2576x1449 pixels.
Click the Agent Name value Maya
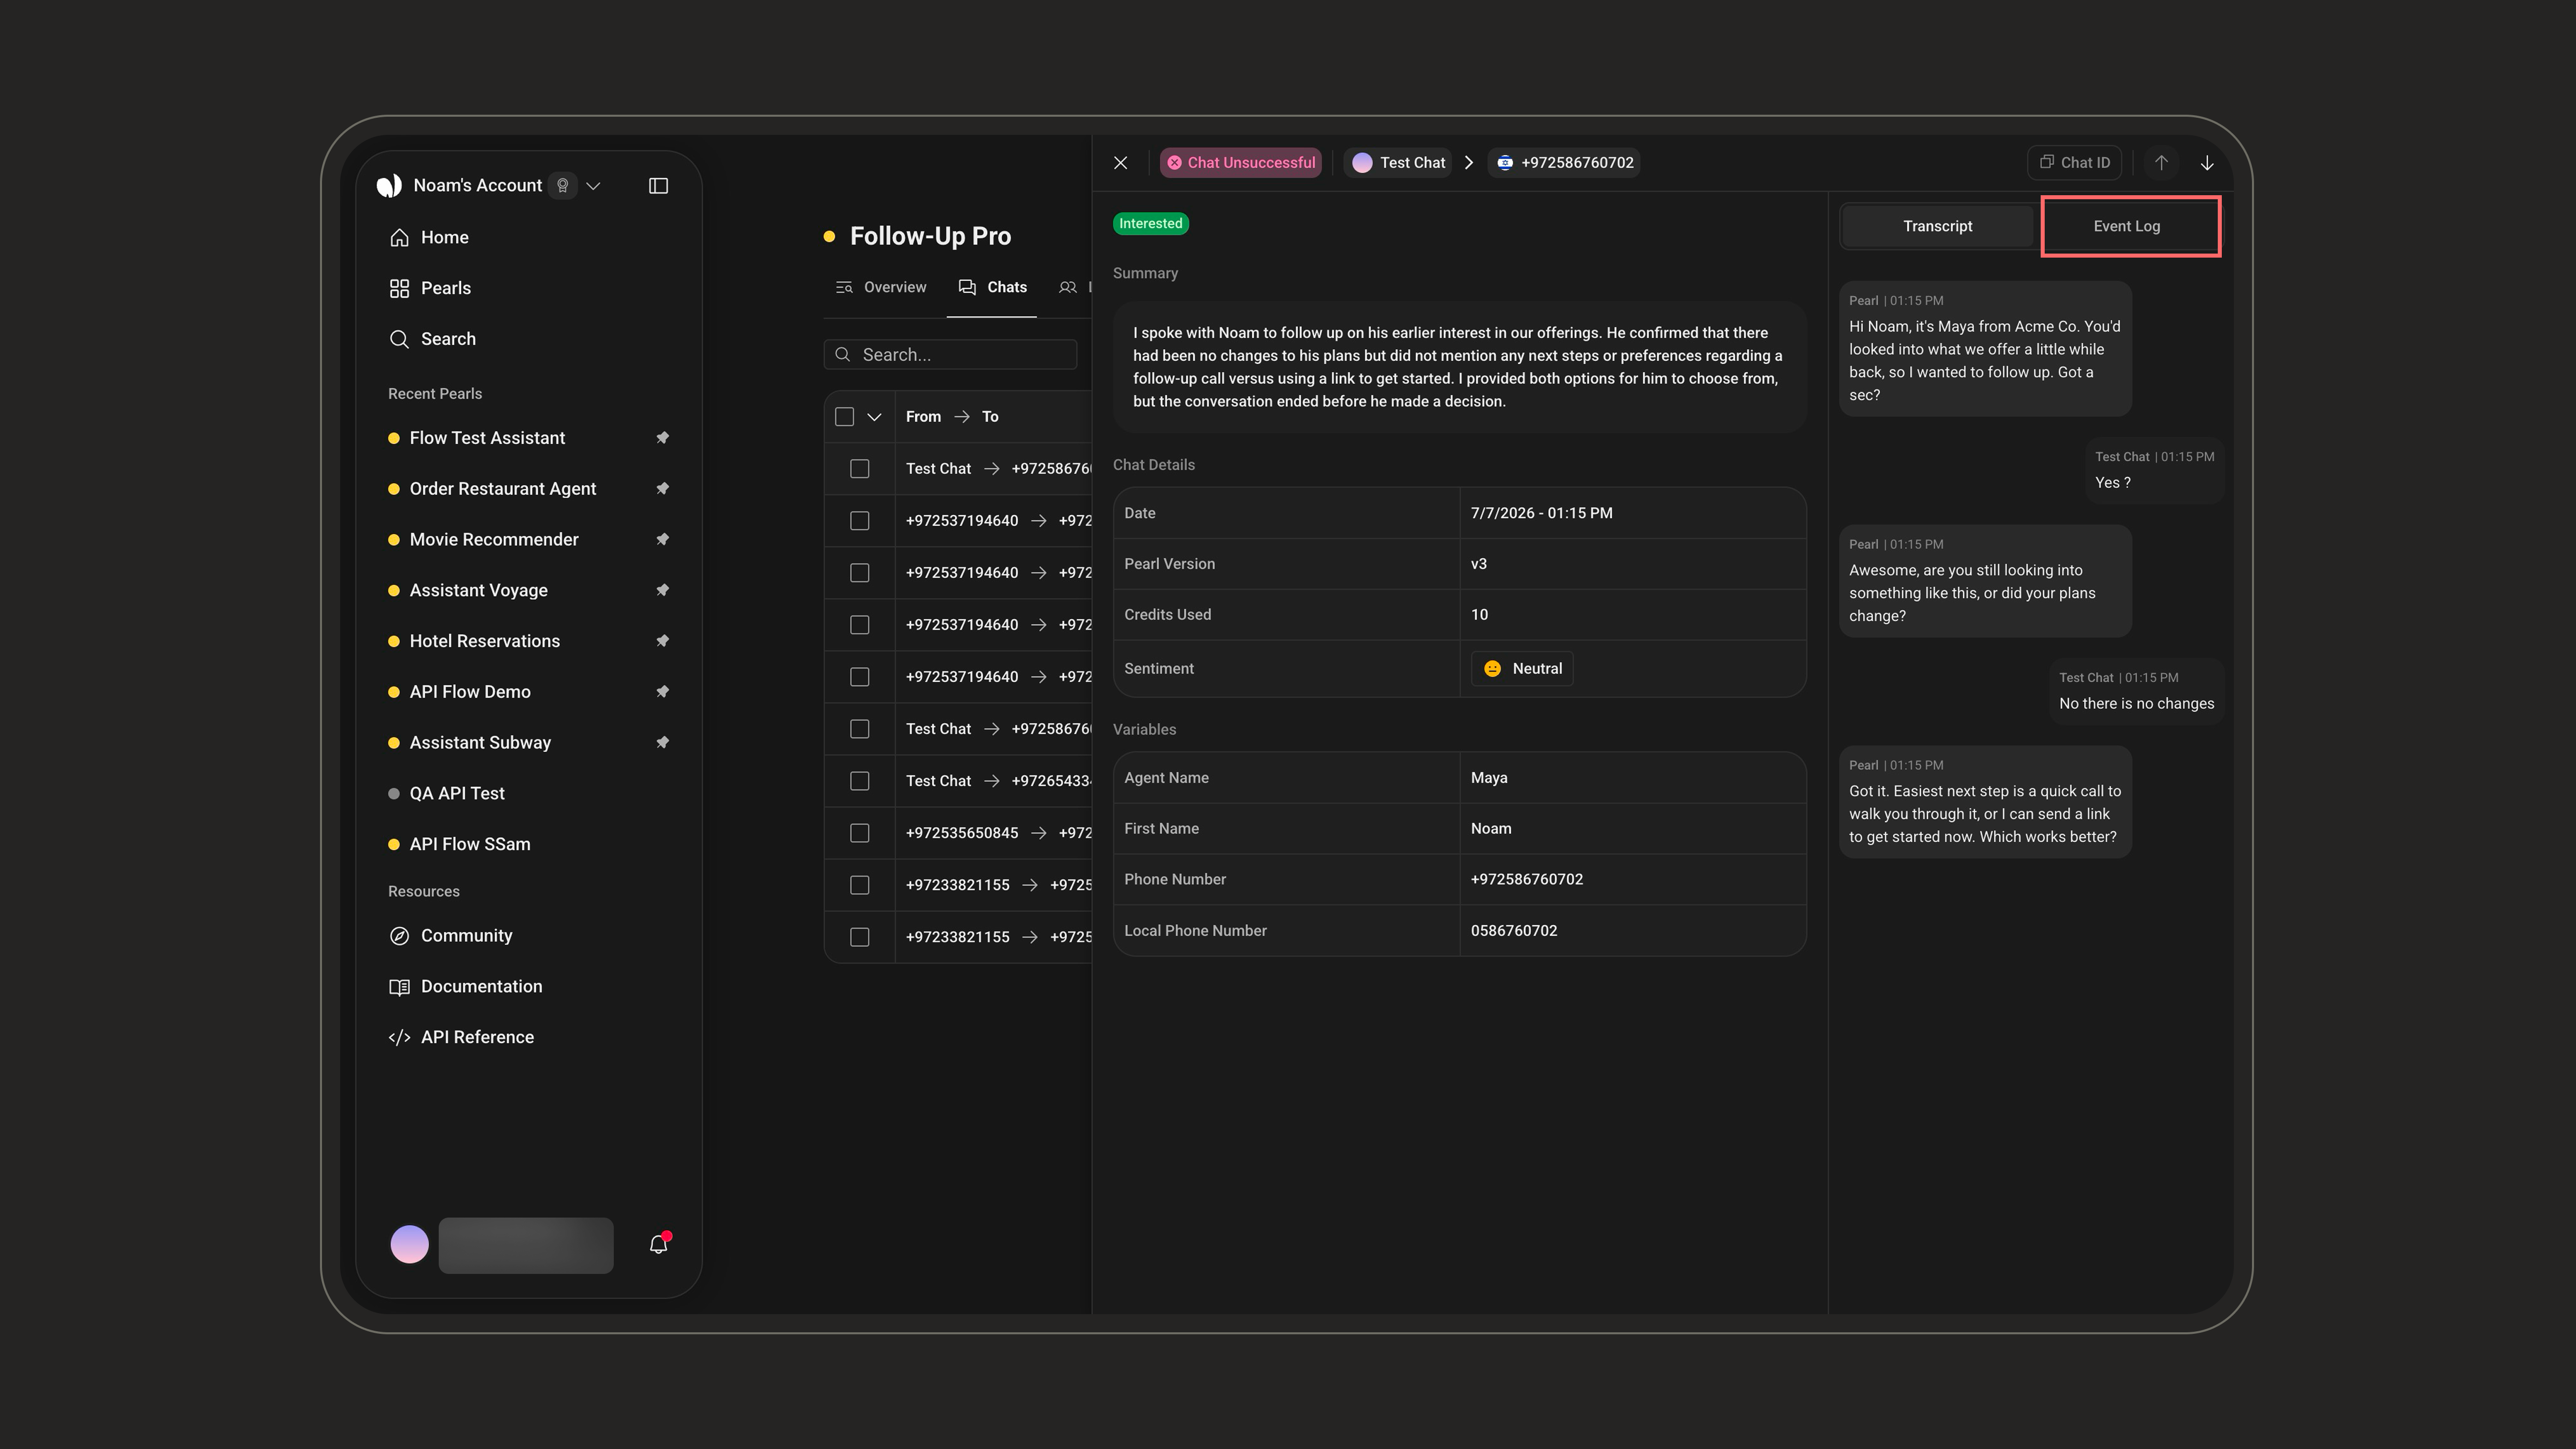coord(1489,778)
